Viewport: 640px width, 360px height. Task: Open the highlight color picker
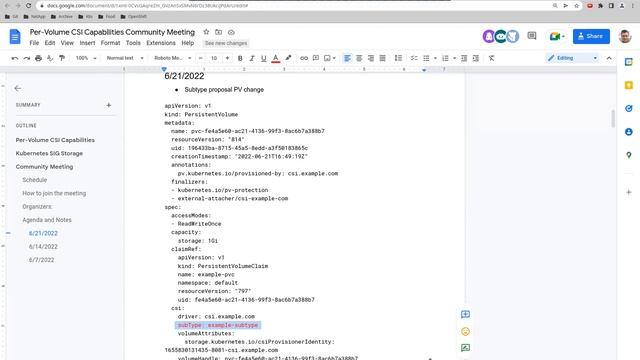point(288,58)
